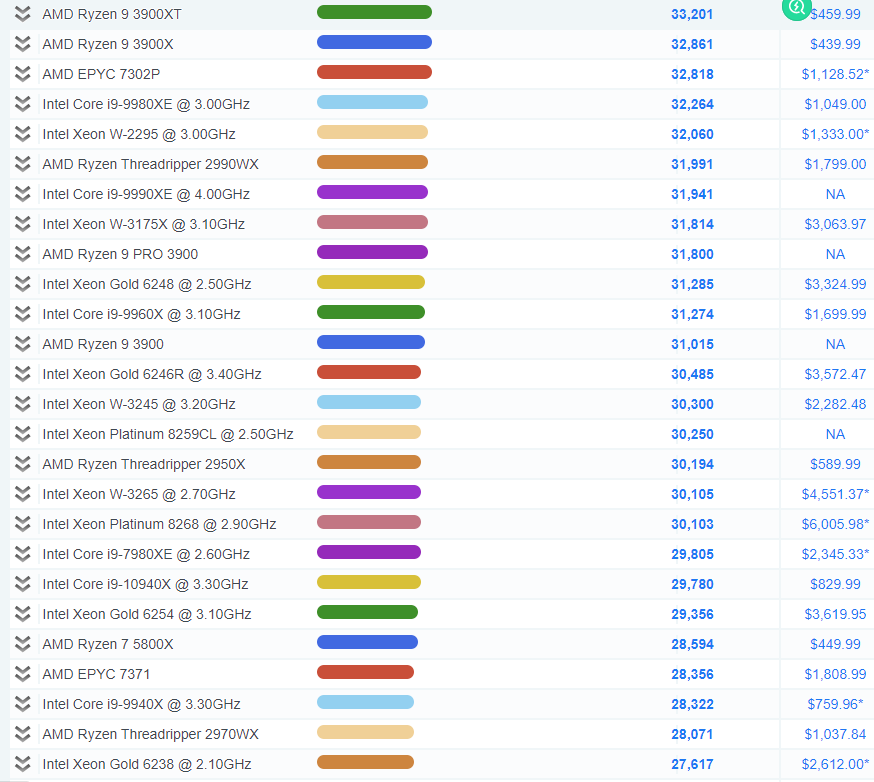Expand the Intel Xeon W-3175X row chevron
This screenshot has height=782, width=874.
click(x=22, y=224)
